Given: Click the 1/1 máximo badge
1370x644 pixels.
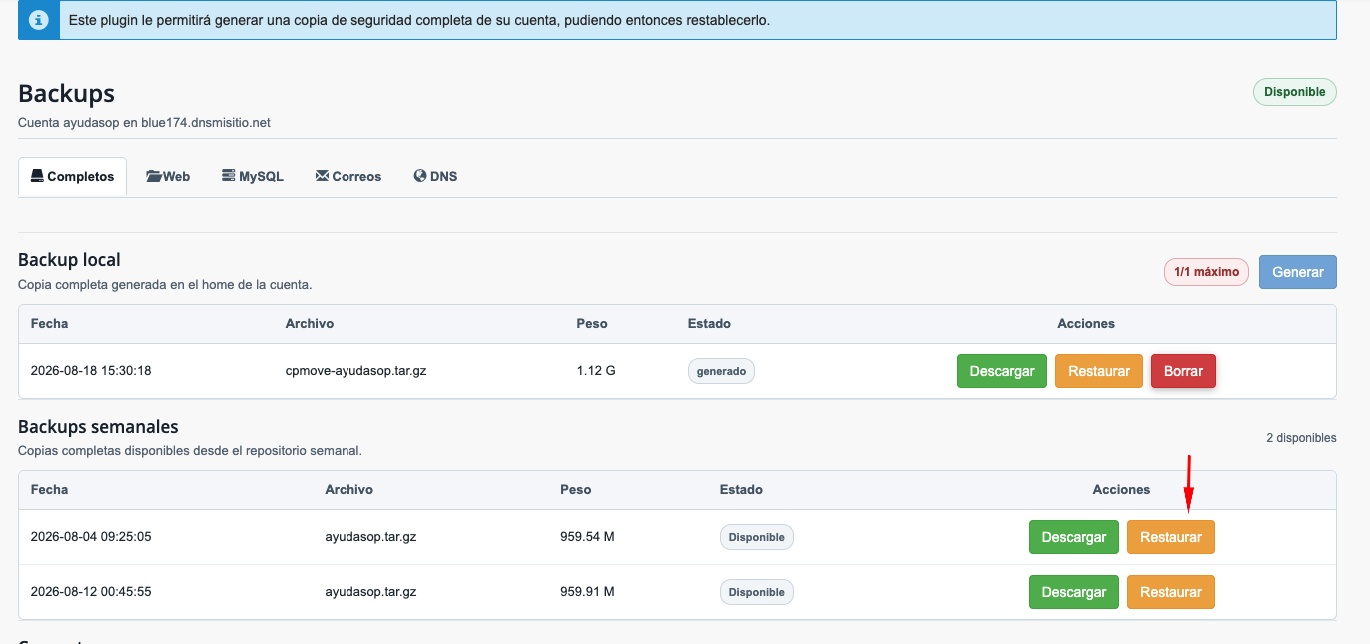Looking at the screenshot, I should coord(1206,272).
